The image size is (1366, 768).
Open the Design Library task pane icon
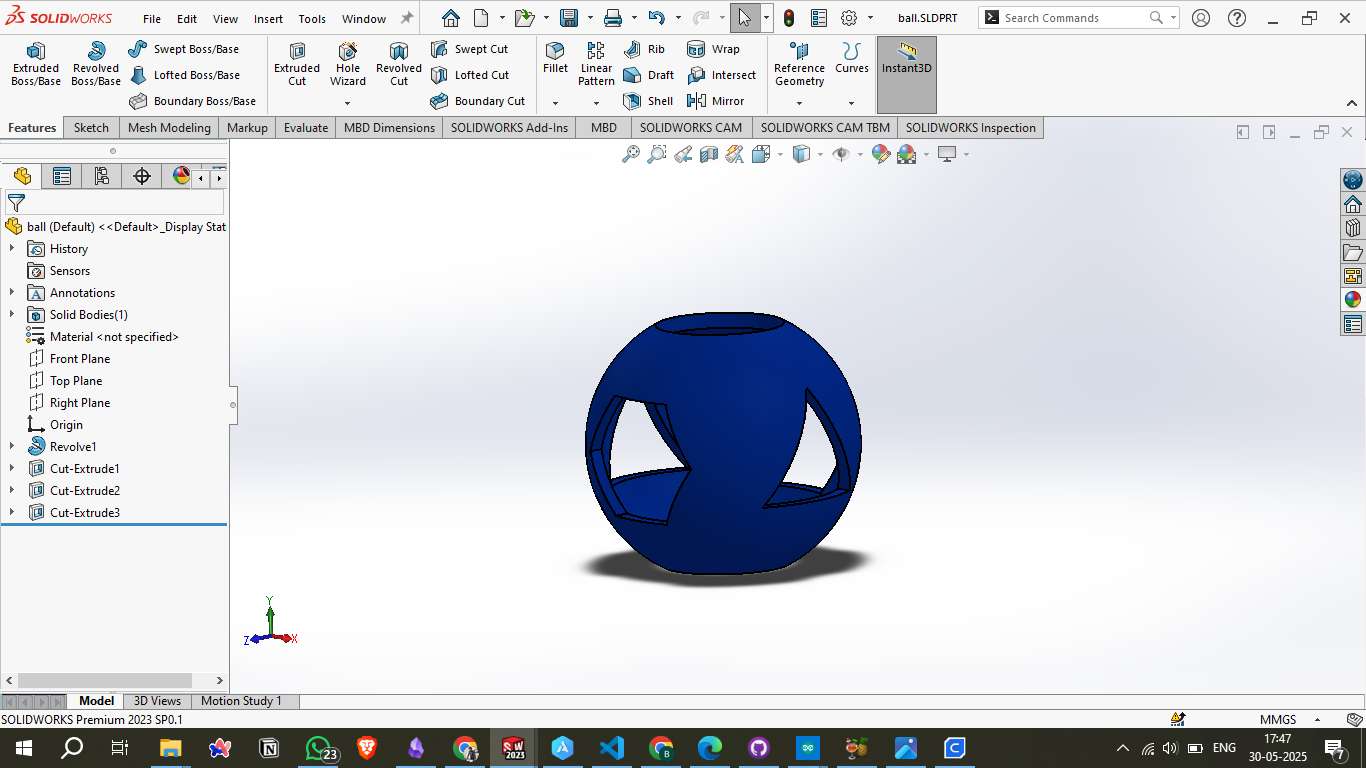1353,229
